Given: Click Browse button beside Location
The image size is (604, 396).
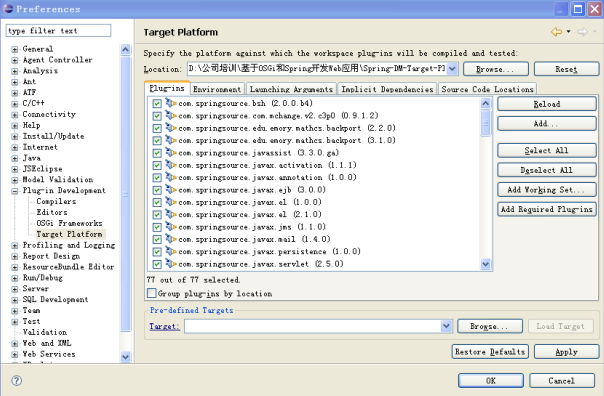Looking at the screenshot, I should tap(496, 69).
